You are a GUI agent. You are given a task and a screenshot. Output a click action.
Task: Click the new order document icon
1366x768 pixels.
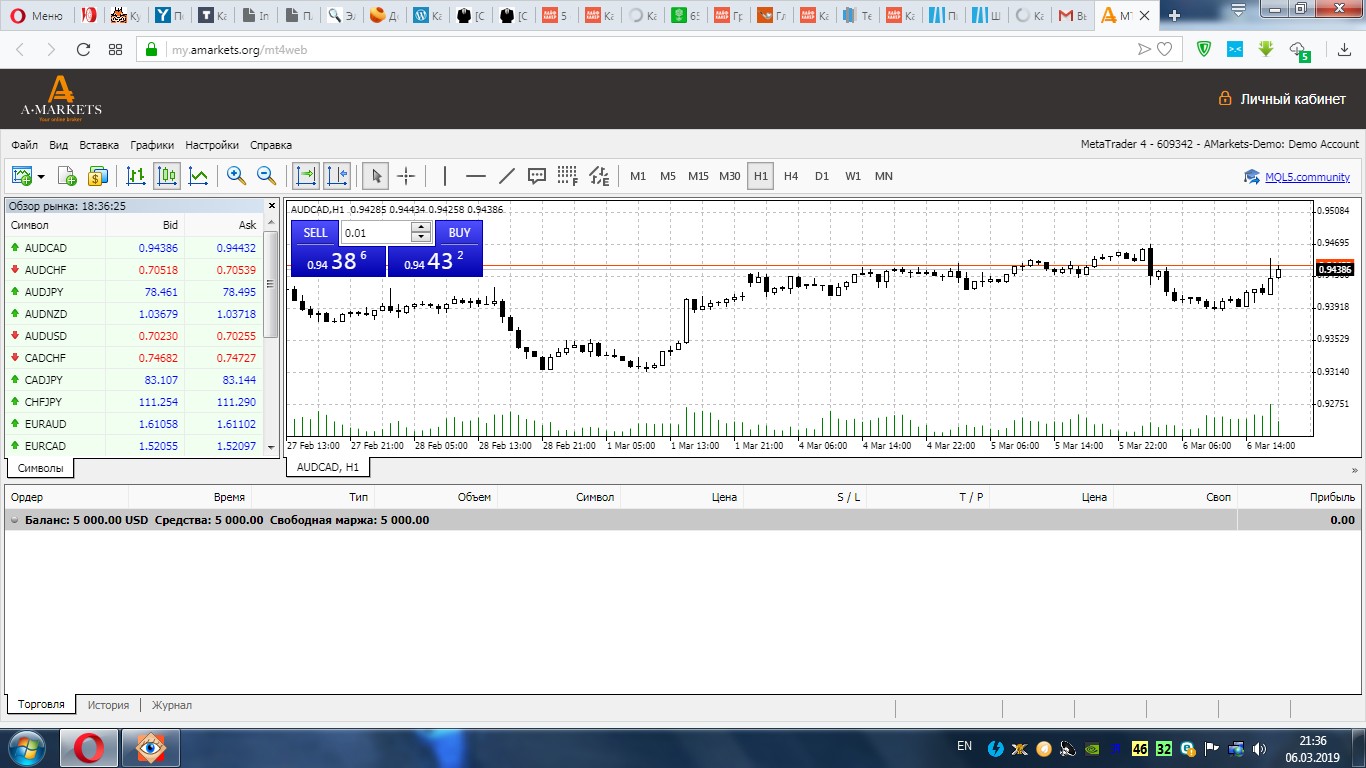tap(68, 176)
